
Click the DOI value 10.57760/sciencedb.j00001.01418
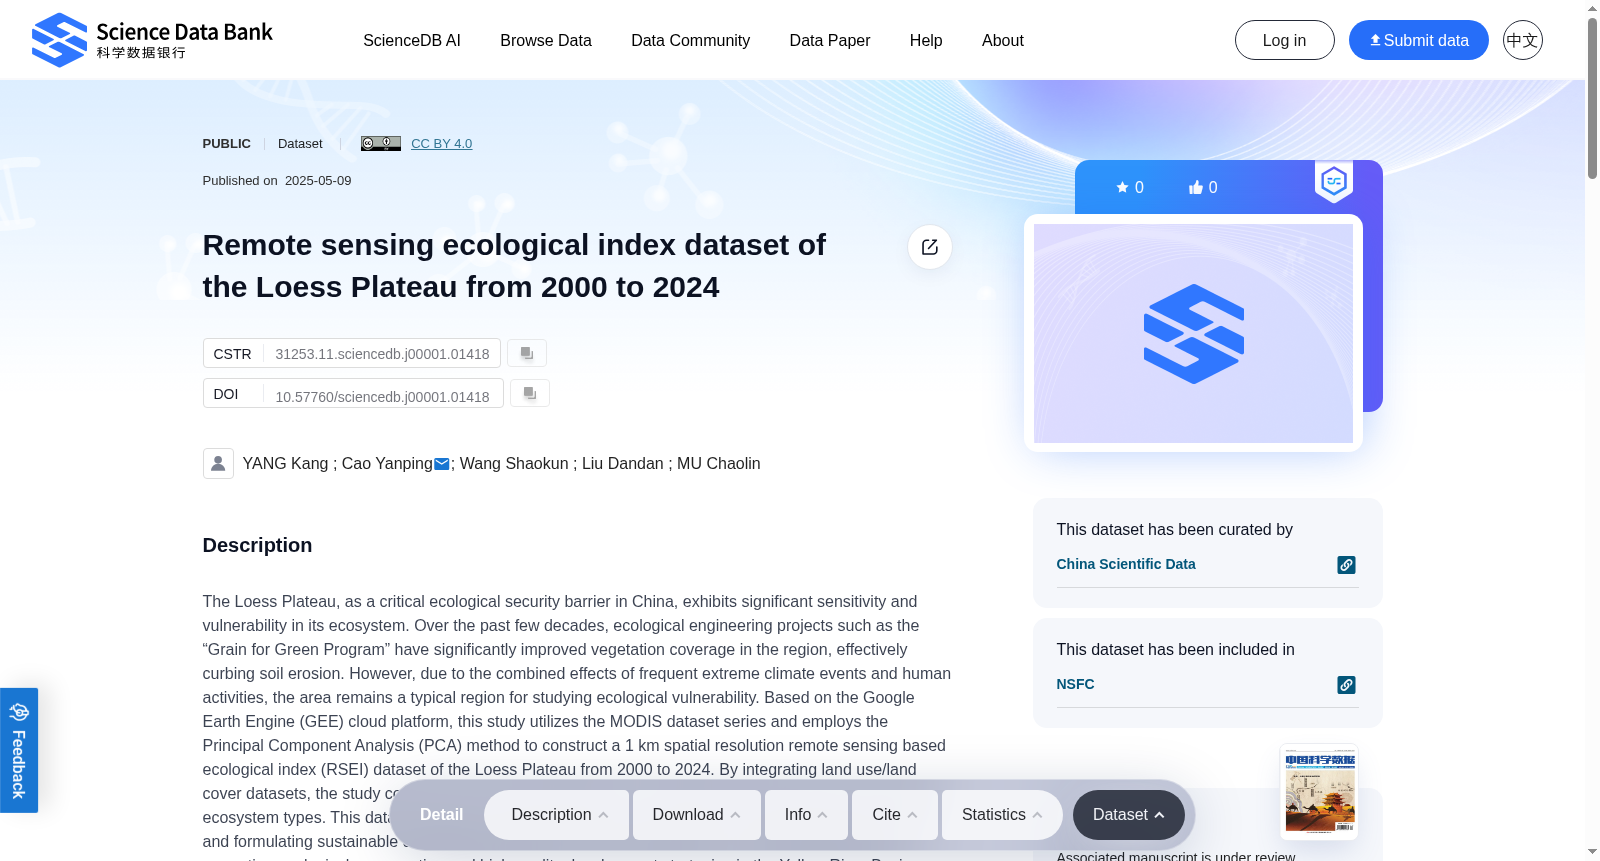click(x=383, y=397)
